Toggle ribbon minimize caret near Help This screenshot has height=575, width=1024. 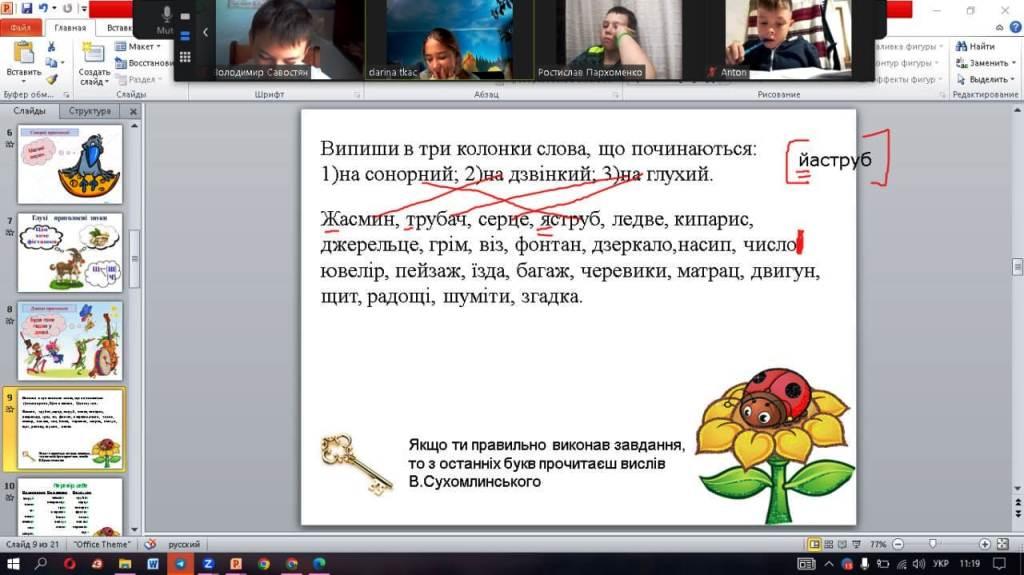click(1001, 28)
